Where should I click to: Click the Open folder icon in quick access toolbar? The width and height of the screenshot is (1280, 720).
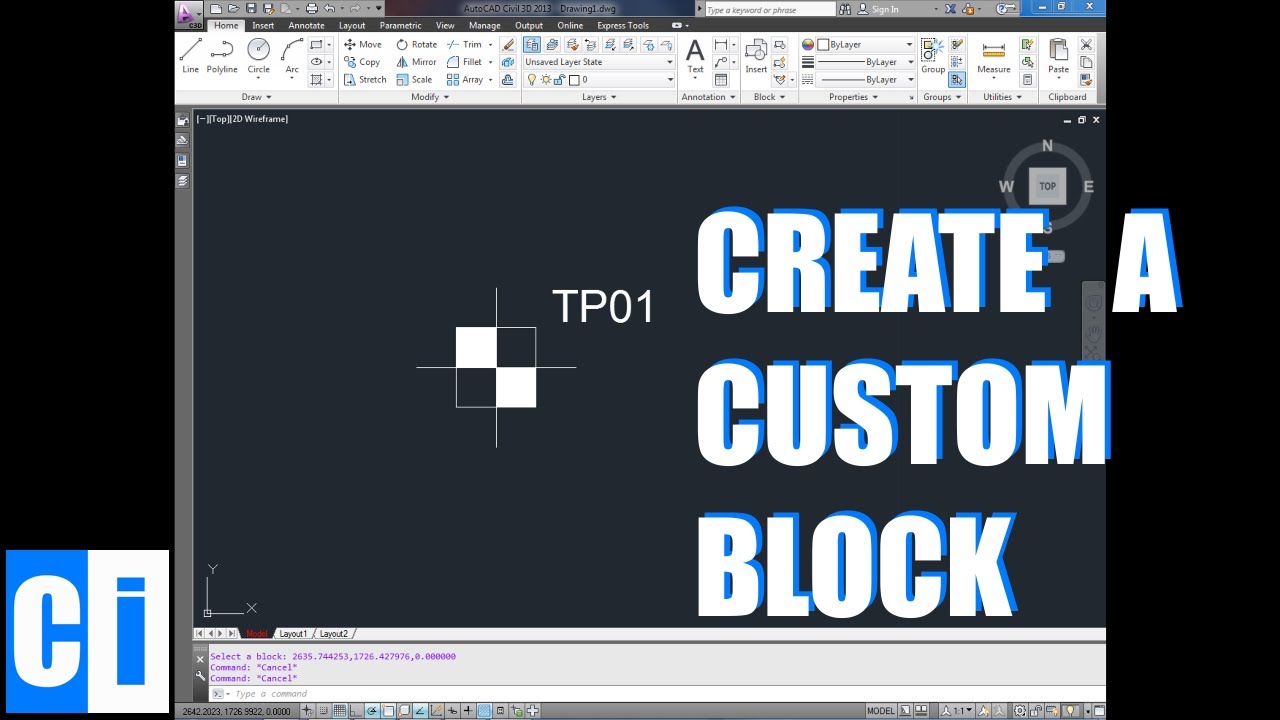click(233, 8)
